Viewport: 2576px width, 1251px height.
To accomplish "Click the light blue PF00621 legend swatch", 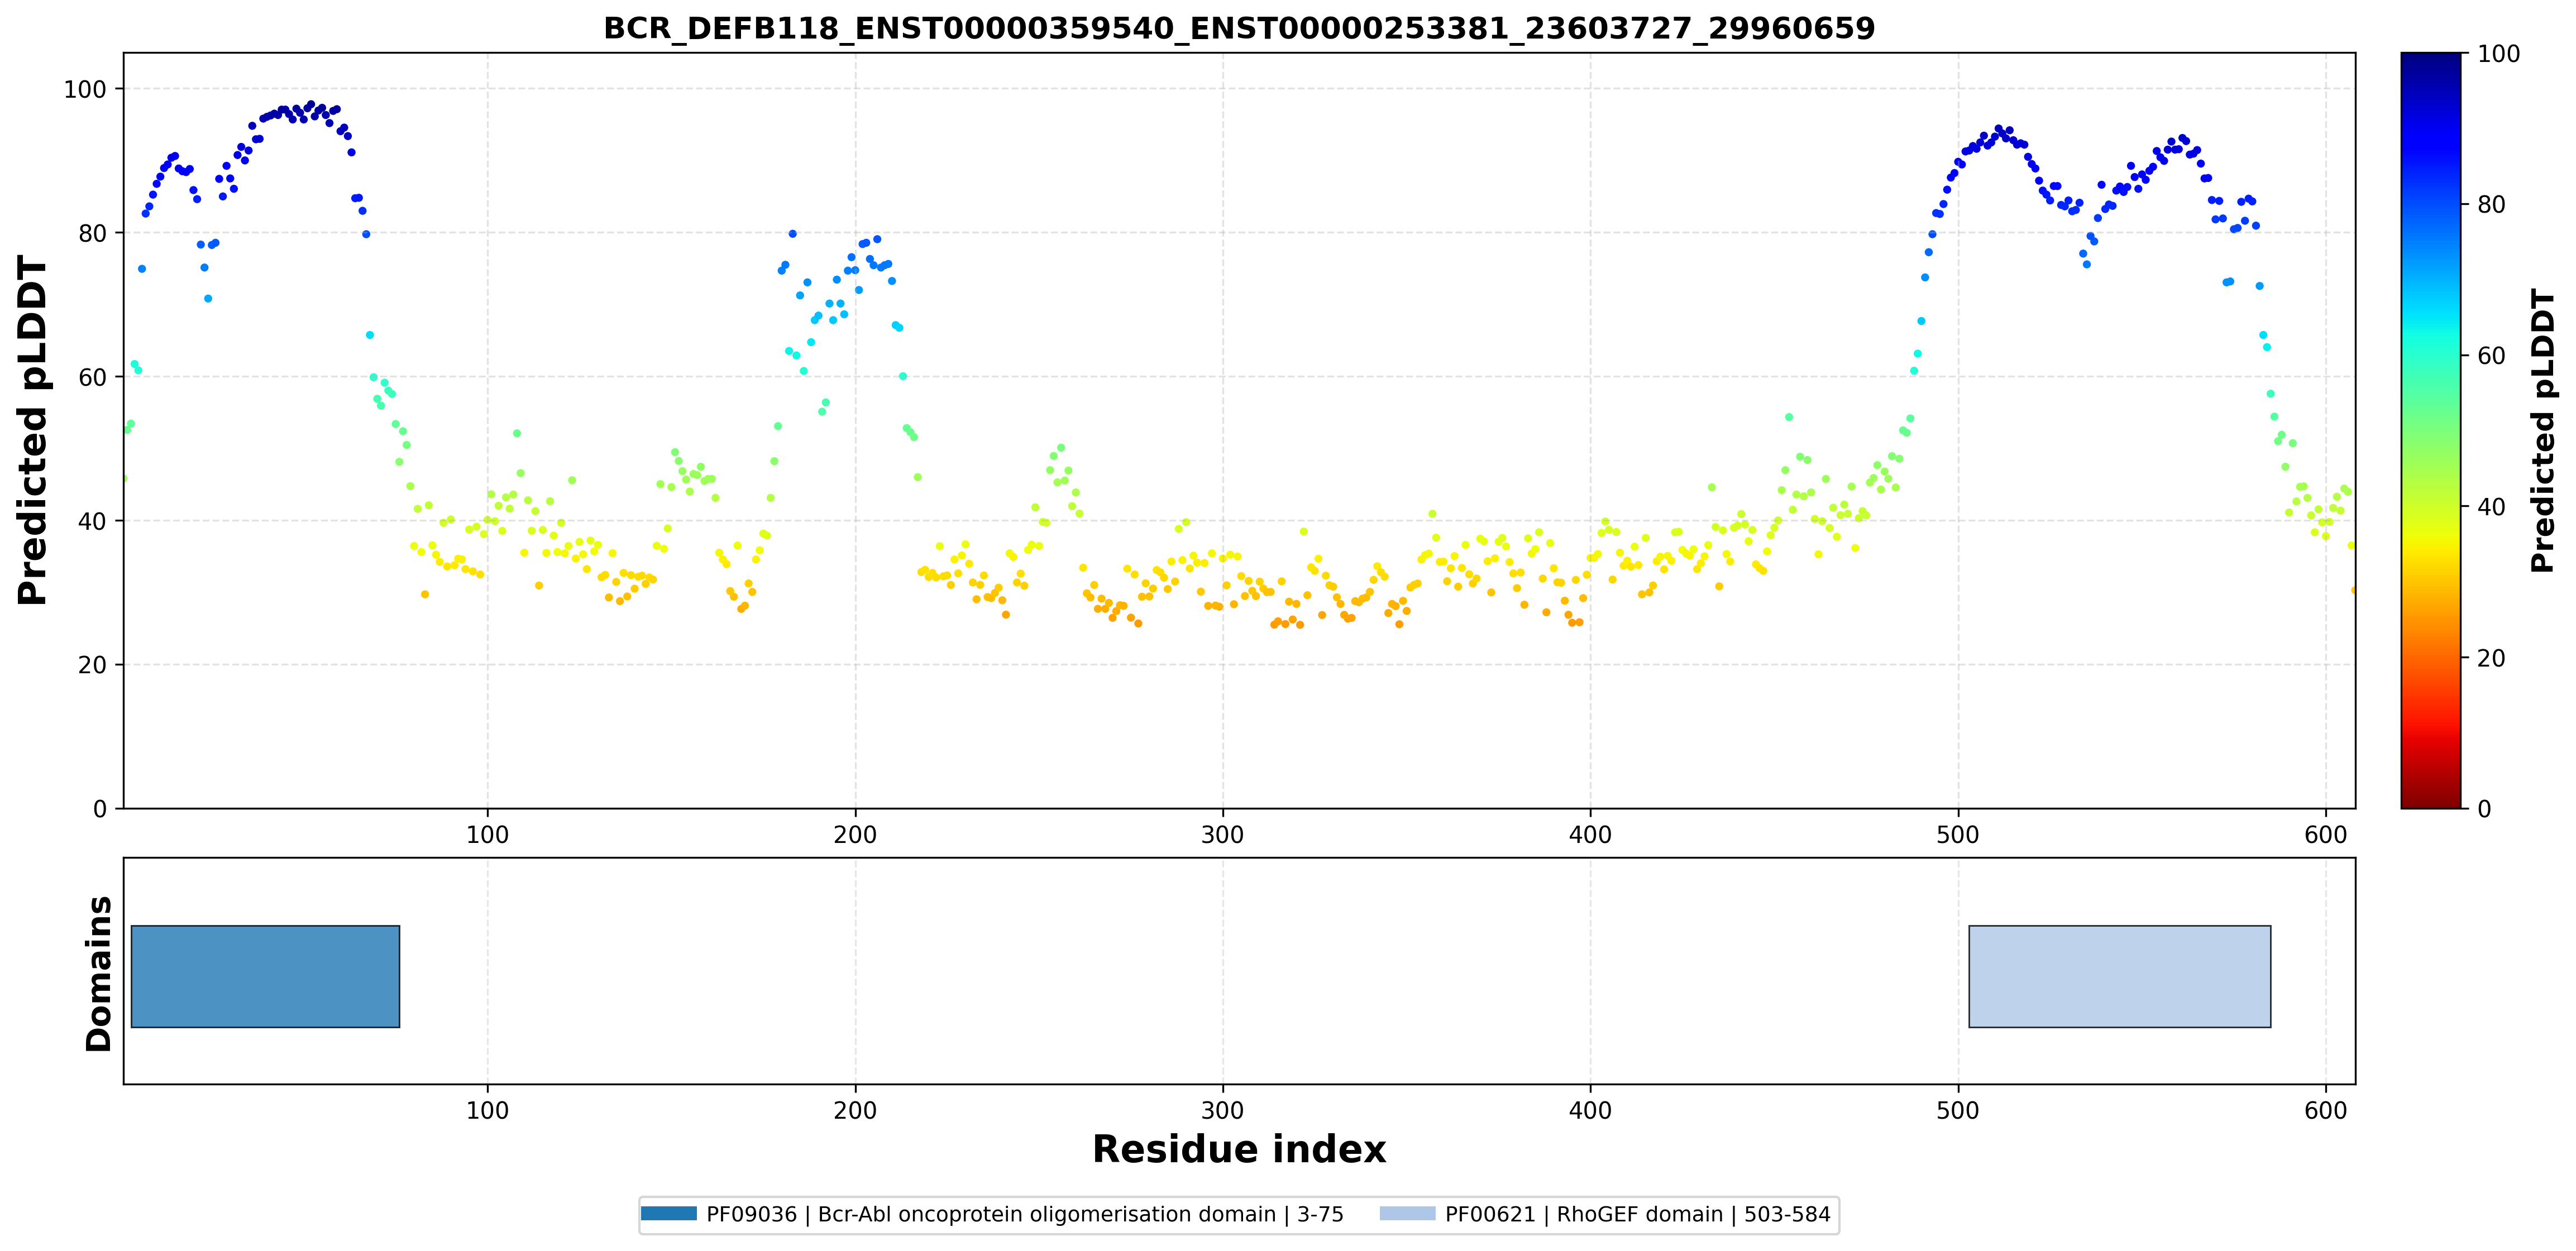I will click(x=1407, y=1214).
